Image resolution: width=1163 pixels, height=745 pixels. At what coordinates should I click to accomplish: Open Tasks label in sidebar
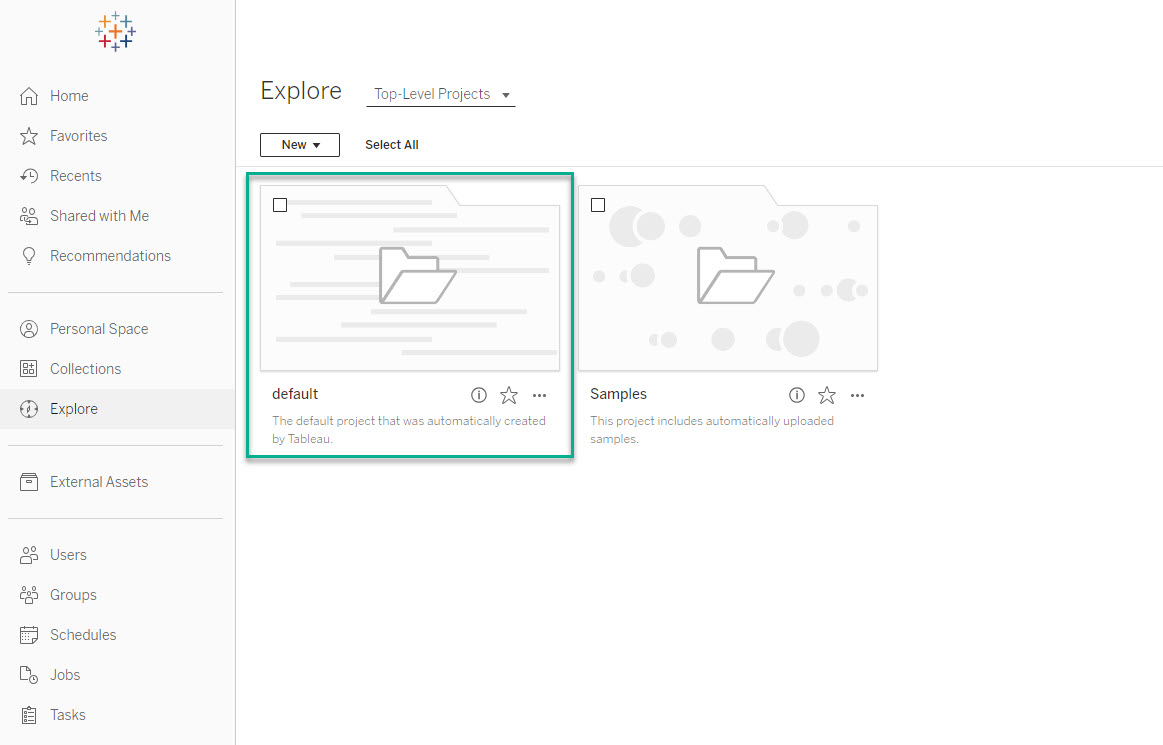tap(67, 715)
